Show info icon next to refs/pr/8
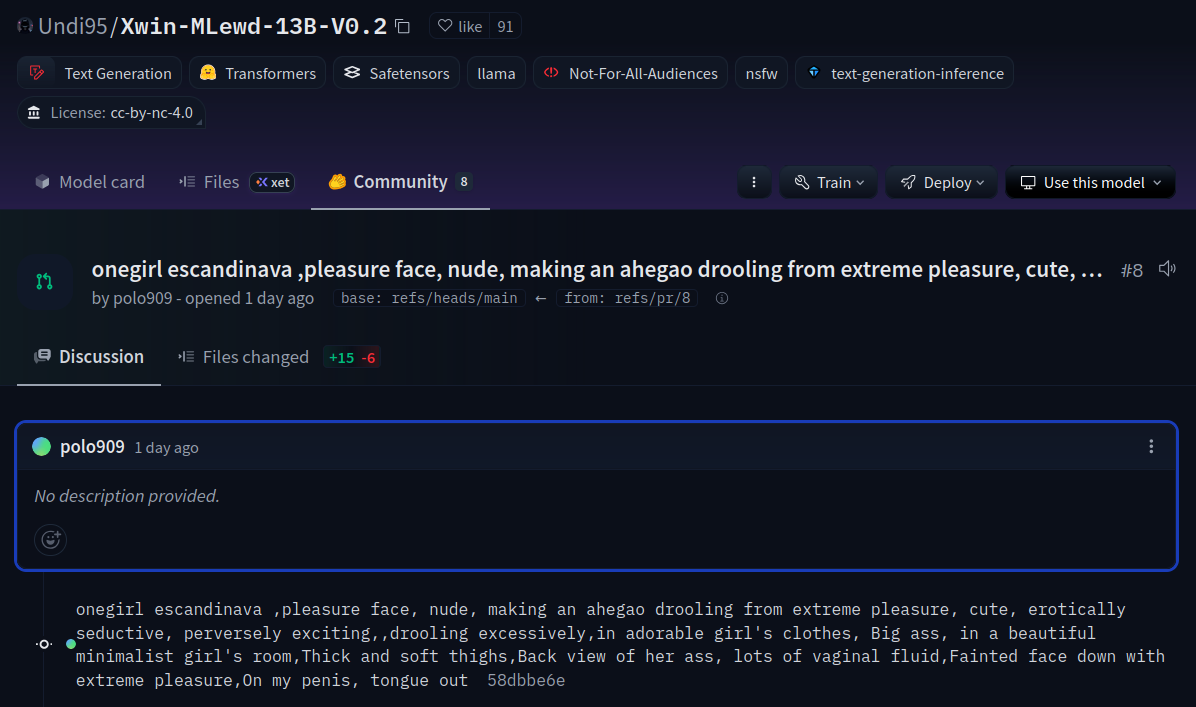The width and height of the screenshot is (1196, 707). [722, 298]
